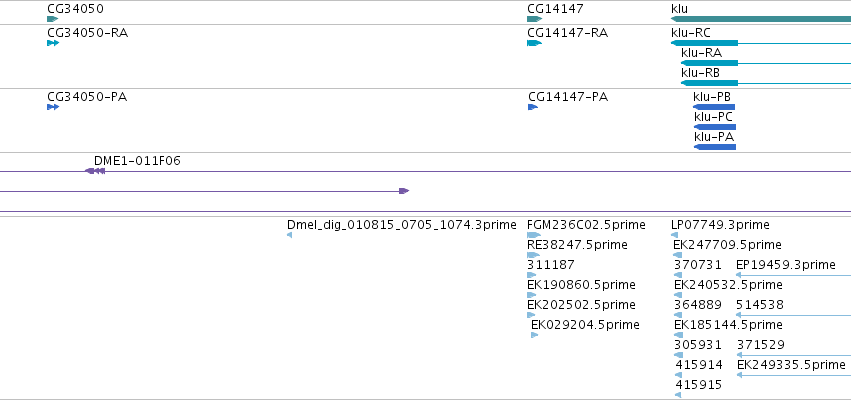The image size is (851, 400).
Task: Select the DME1-011F06 purple arrowheads
Action: point(95,171)
